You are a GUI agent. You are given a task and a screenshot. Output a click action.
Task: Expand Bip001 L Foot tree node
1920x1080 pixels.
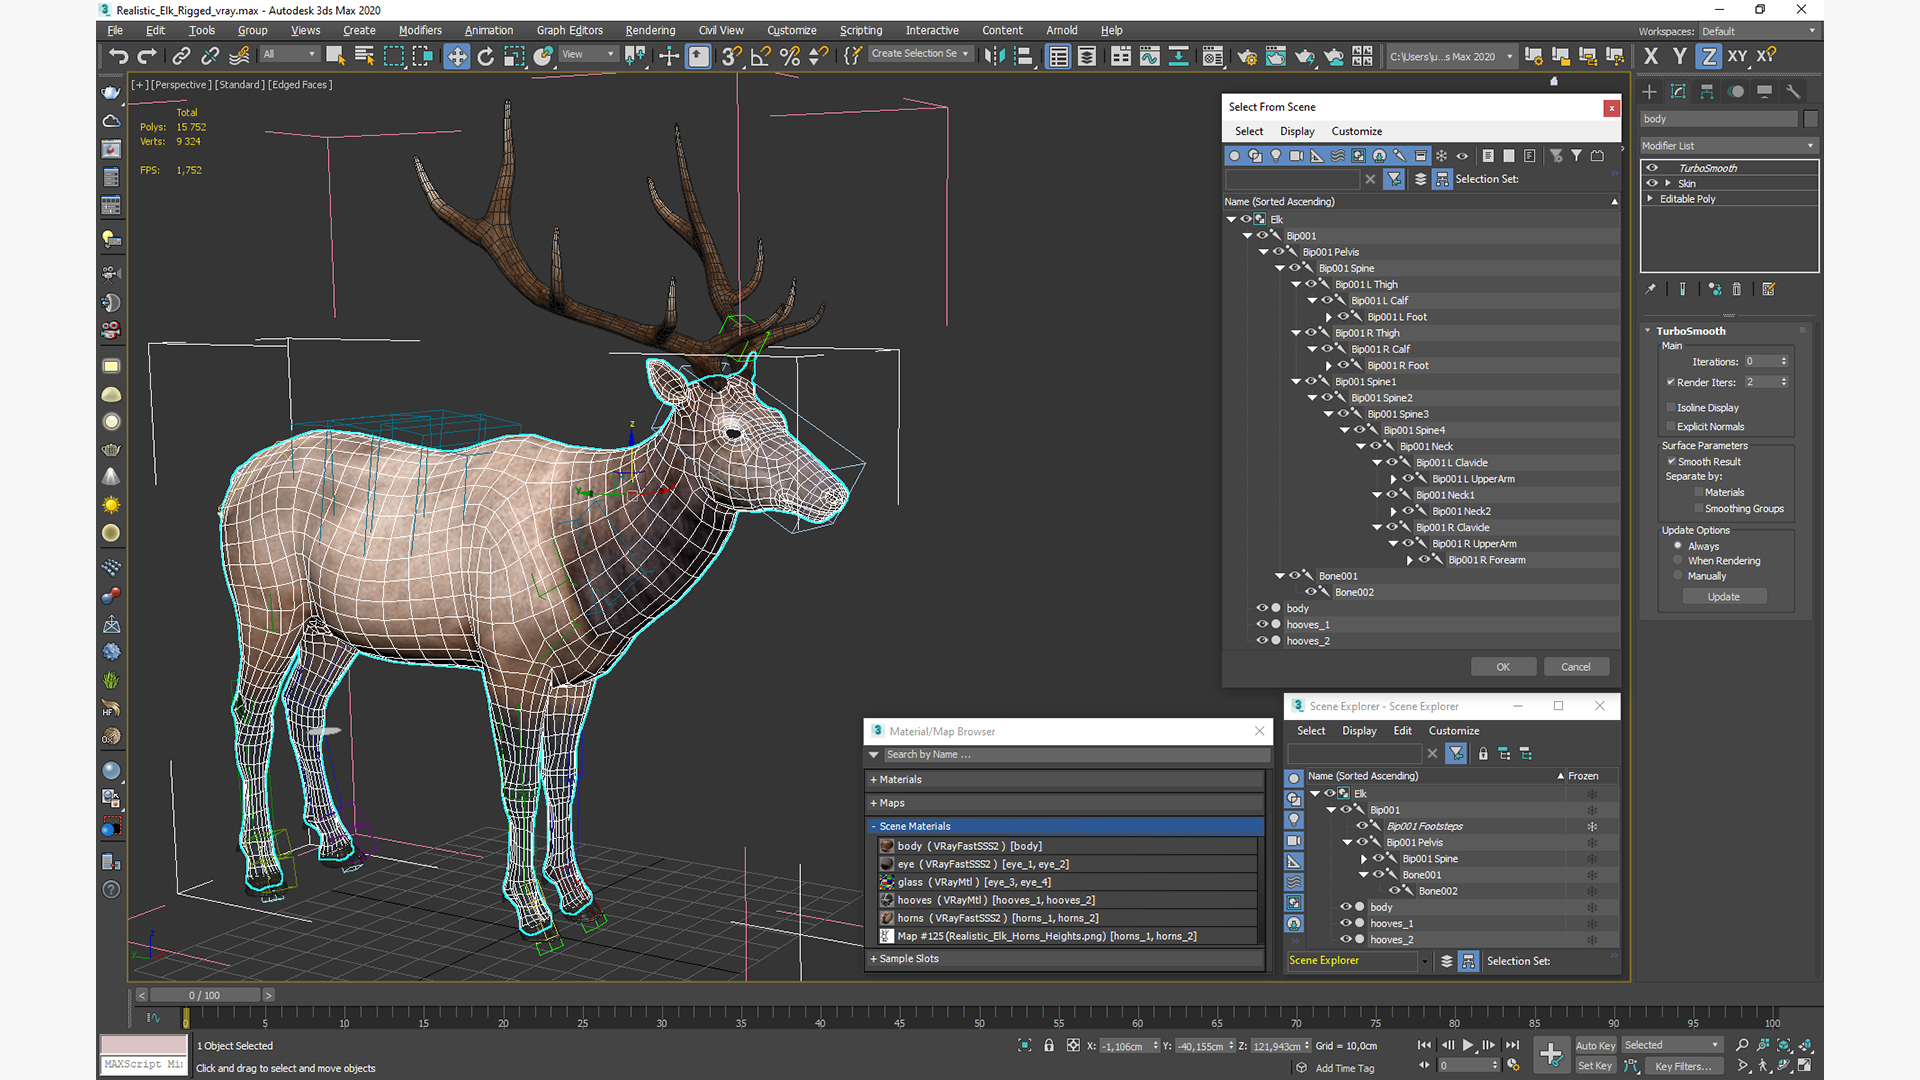coord(1329,317)
